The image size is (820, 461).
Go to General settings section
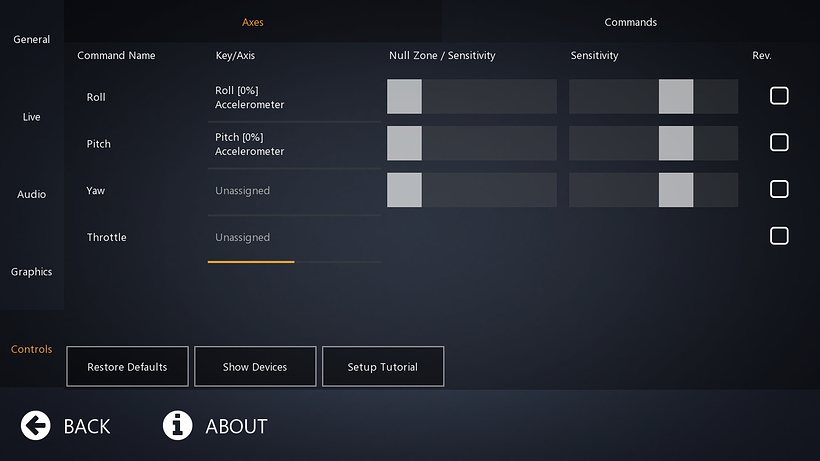tap(31, 39)
